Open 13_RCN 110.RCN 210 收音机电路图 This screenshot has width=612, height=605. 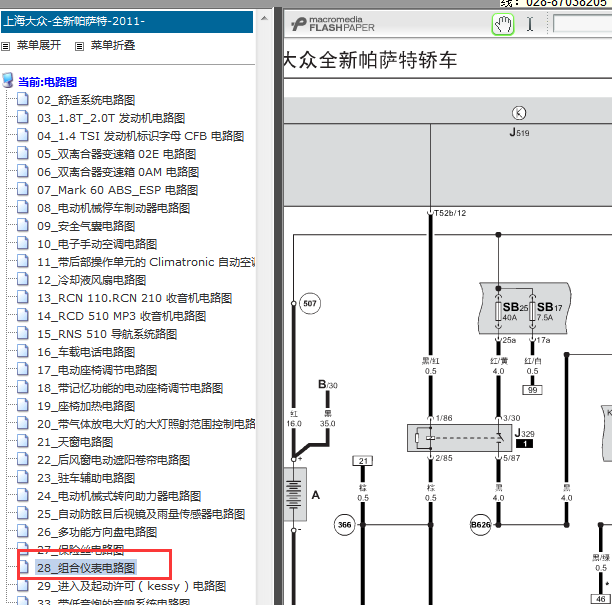[x=134, y=298]
